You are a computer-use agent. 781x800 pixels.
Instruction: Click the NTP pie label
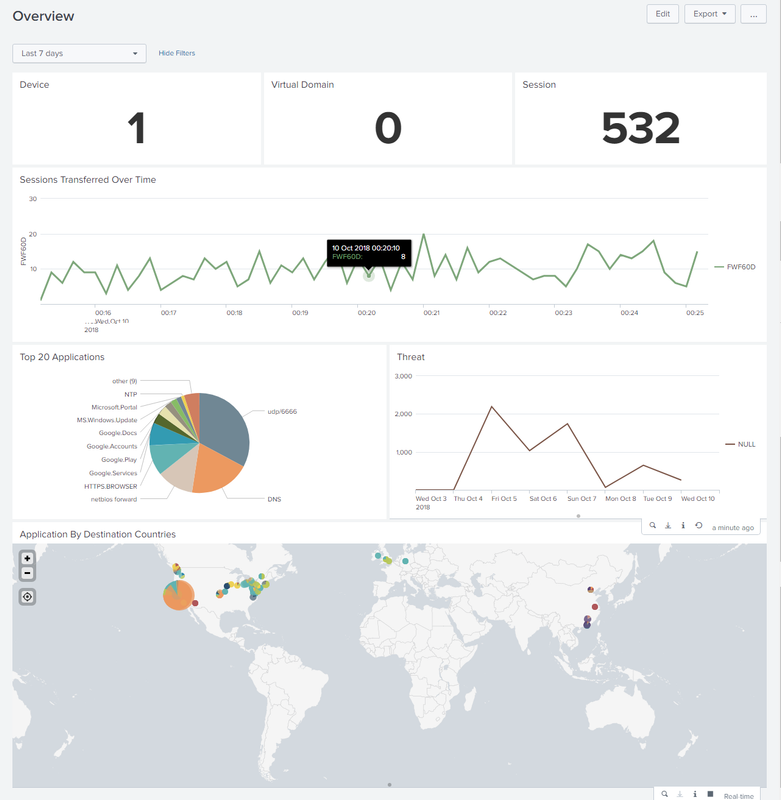[131, 394]
